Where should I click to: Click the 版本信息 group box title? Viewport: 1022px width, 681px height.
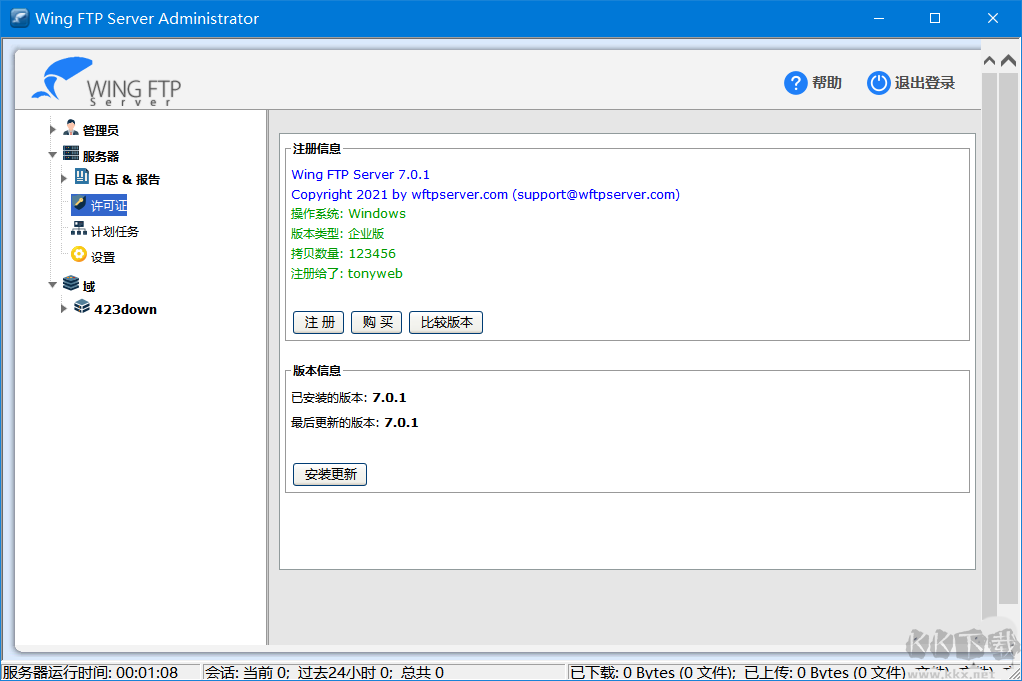(316, 371)
